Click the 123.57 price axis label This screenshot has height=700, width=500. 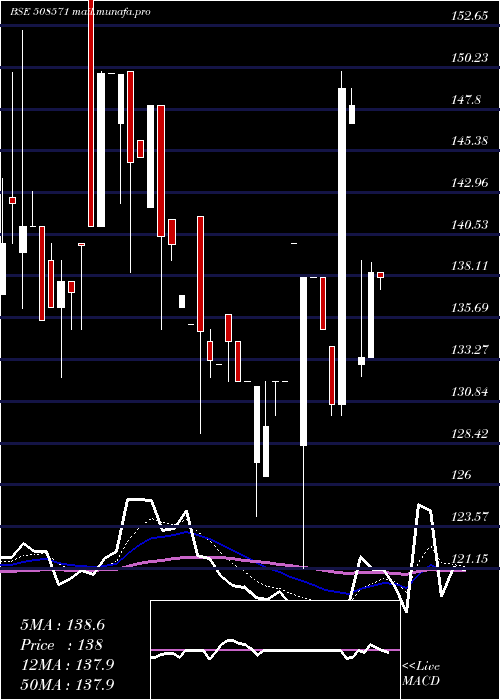(x=468, y=517)
